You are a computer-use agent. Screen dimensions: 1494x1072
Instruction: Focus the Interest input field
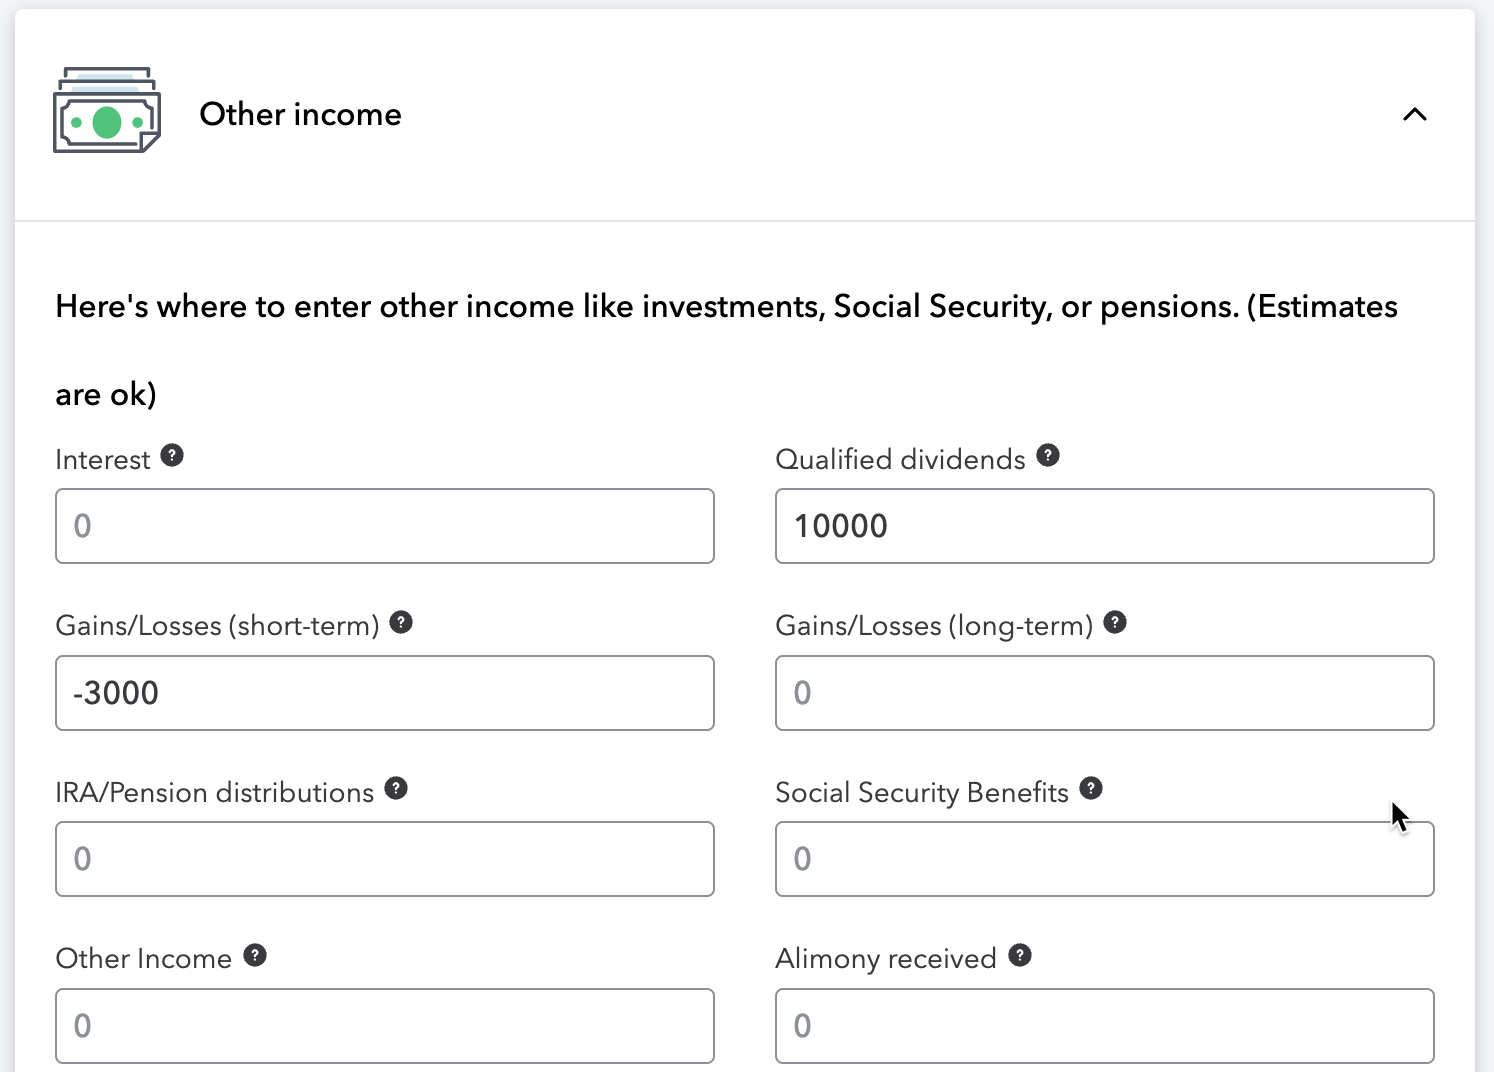385,526
